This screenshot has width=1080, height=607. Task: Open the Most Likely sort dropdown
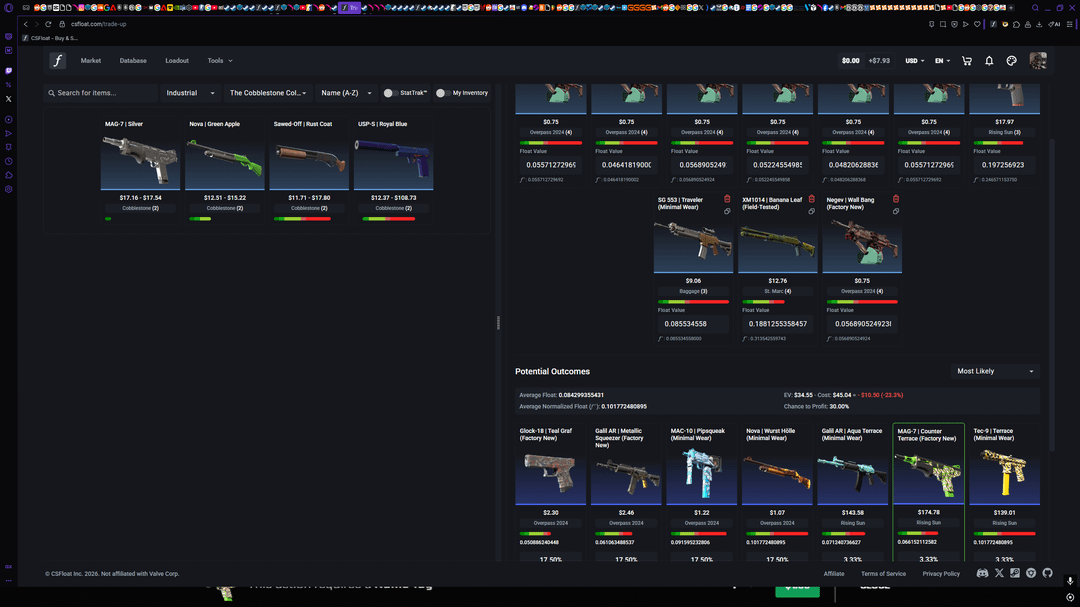[995, 371]
